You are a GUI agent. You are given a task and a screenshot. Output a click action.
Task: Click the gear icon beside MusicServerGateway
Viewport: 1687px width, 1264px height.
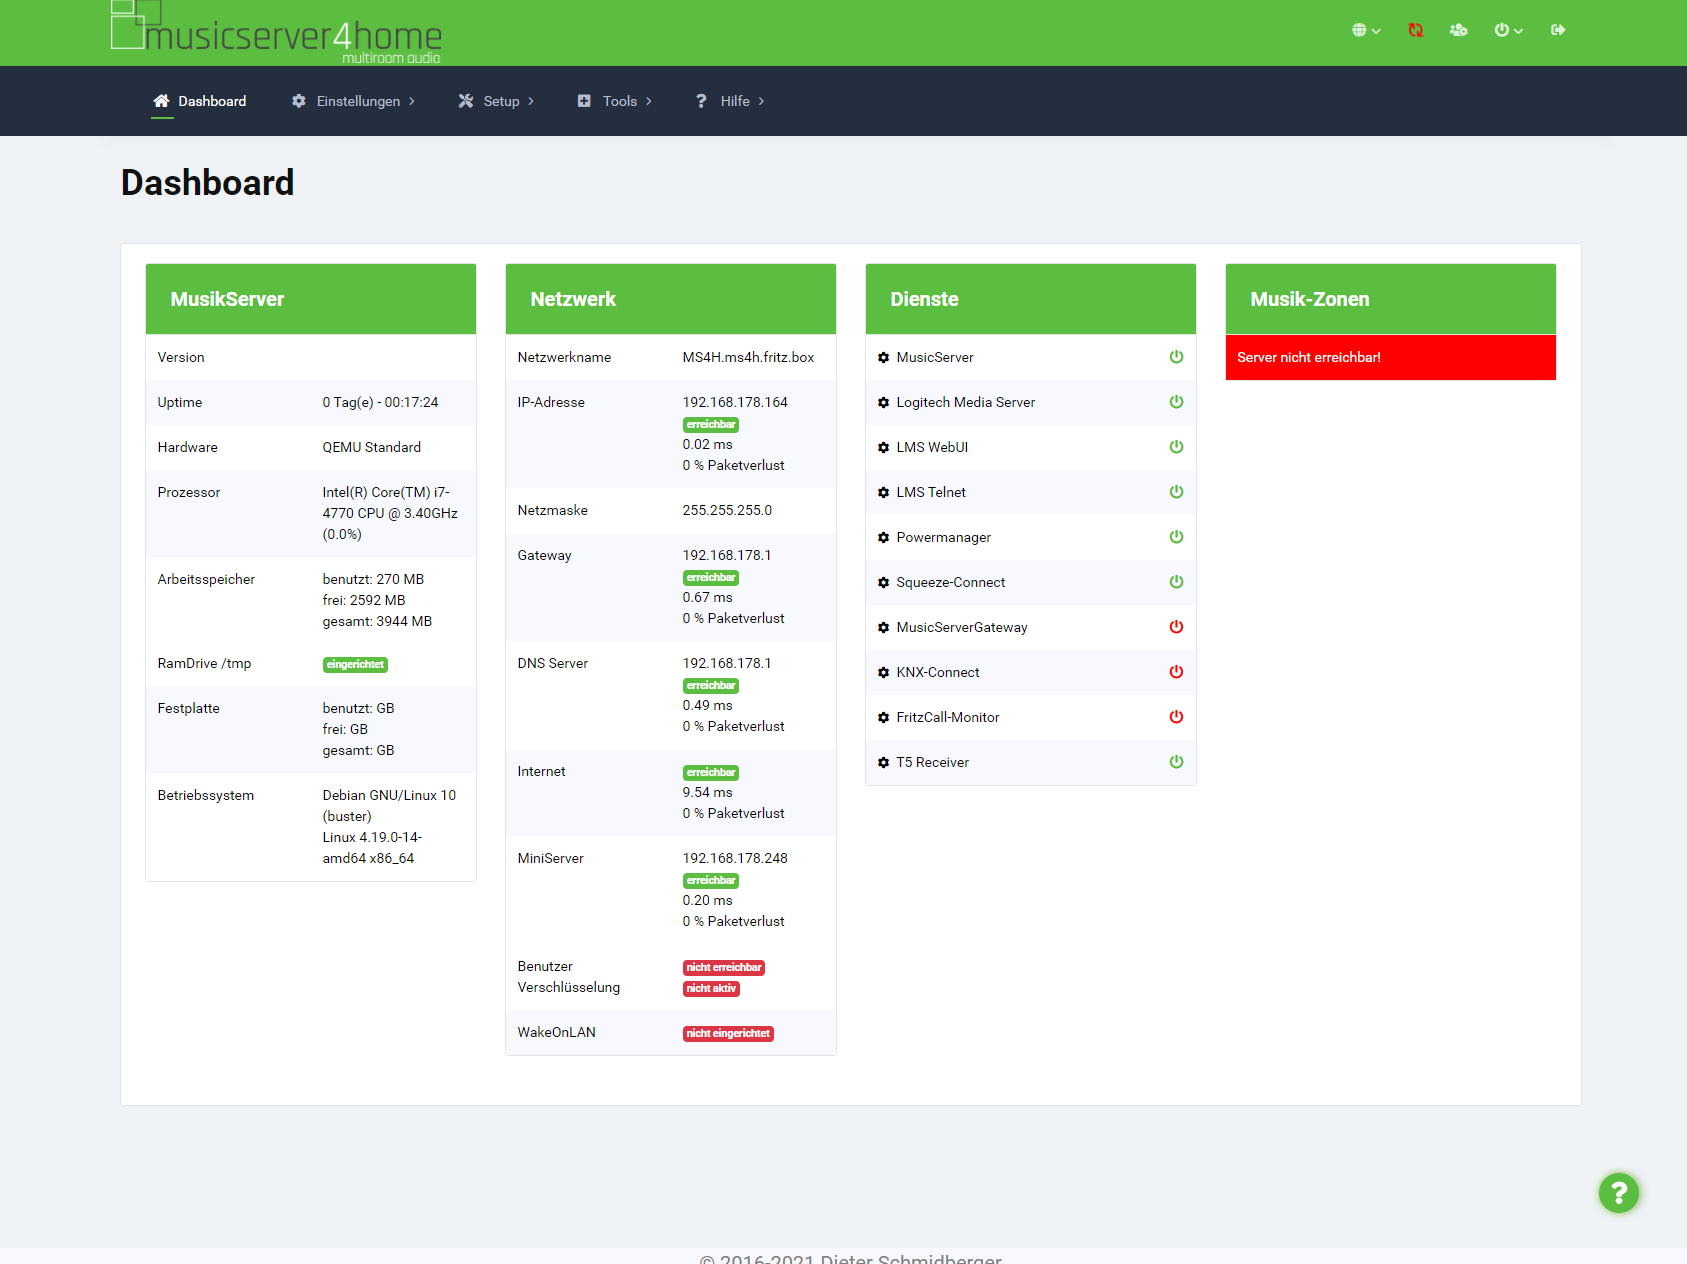point(883,628)
